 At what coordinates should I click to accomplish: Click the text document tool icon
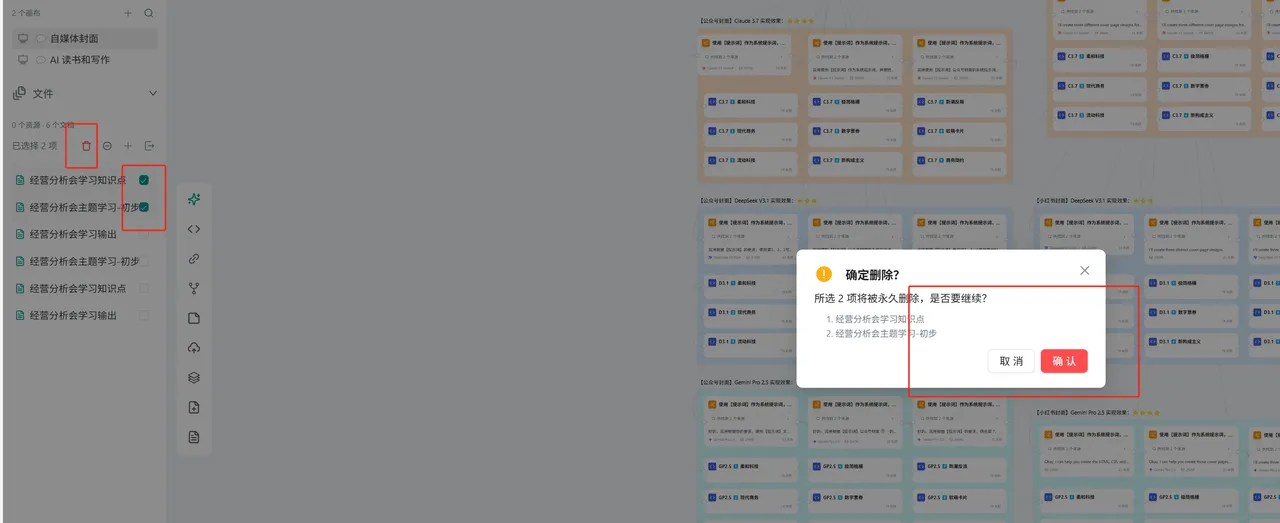[194, 437]
